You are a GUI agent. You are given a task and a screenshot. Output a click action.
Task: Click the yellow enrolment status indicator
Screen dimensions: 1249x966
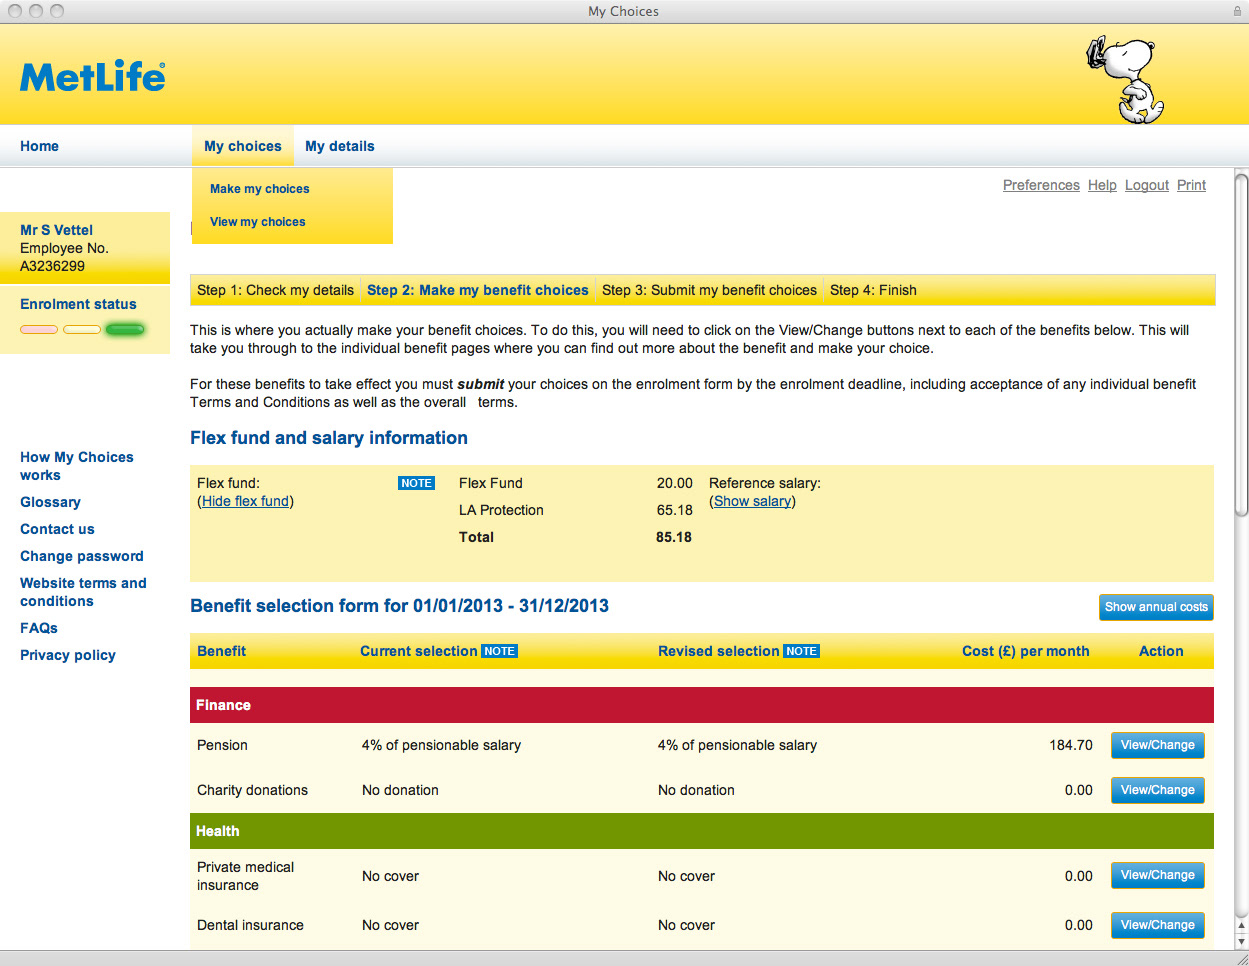pos(82,329)
